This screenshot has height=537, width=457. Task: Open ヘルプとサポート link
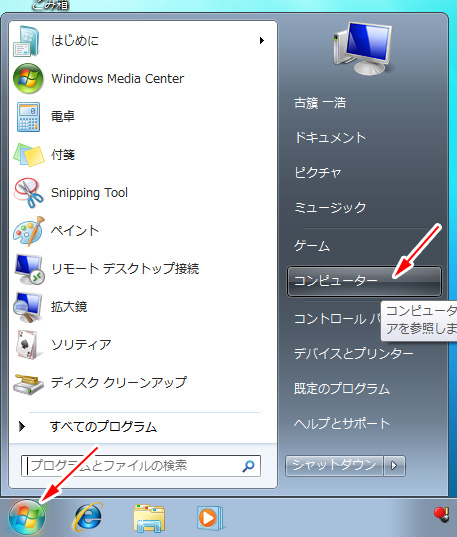point(342,424)
